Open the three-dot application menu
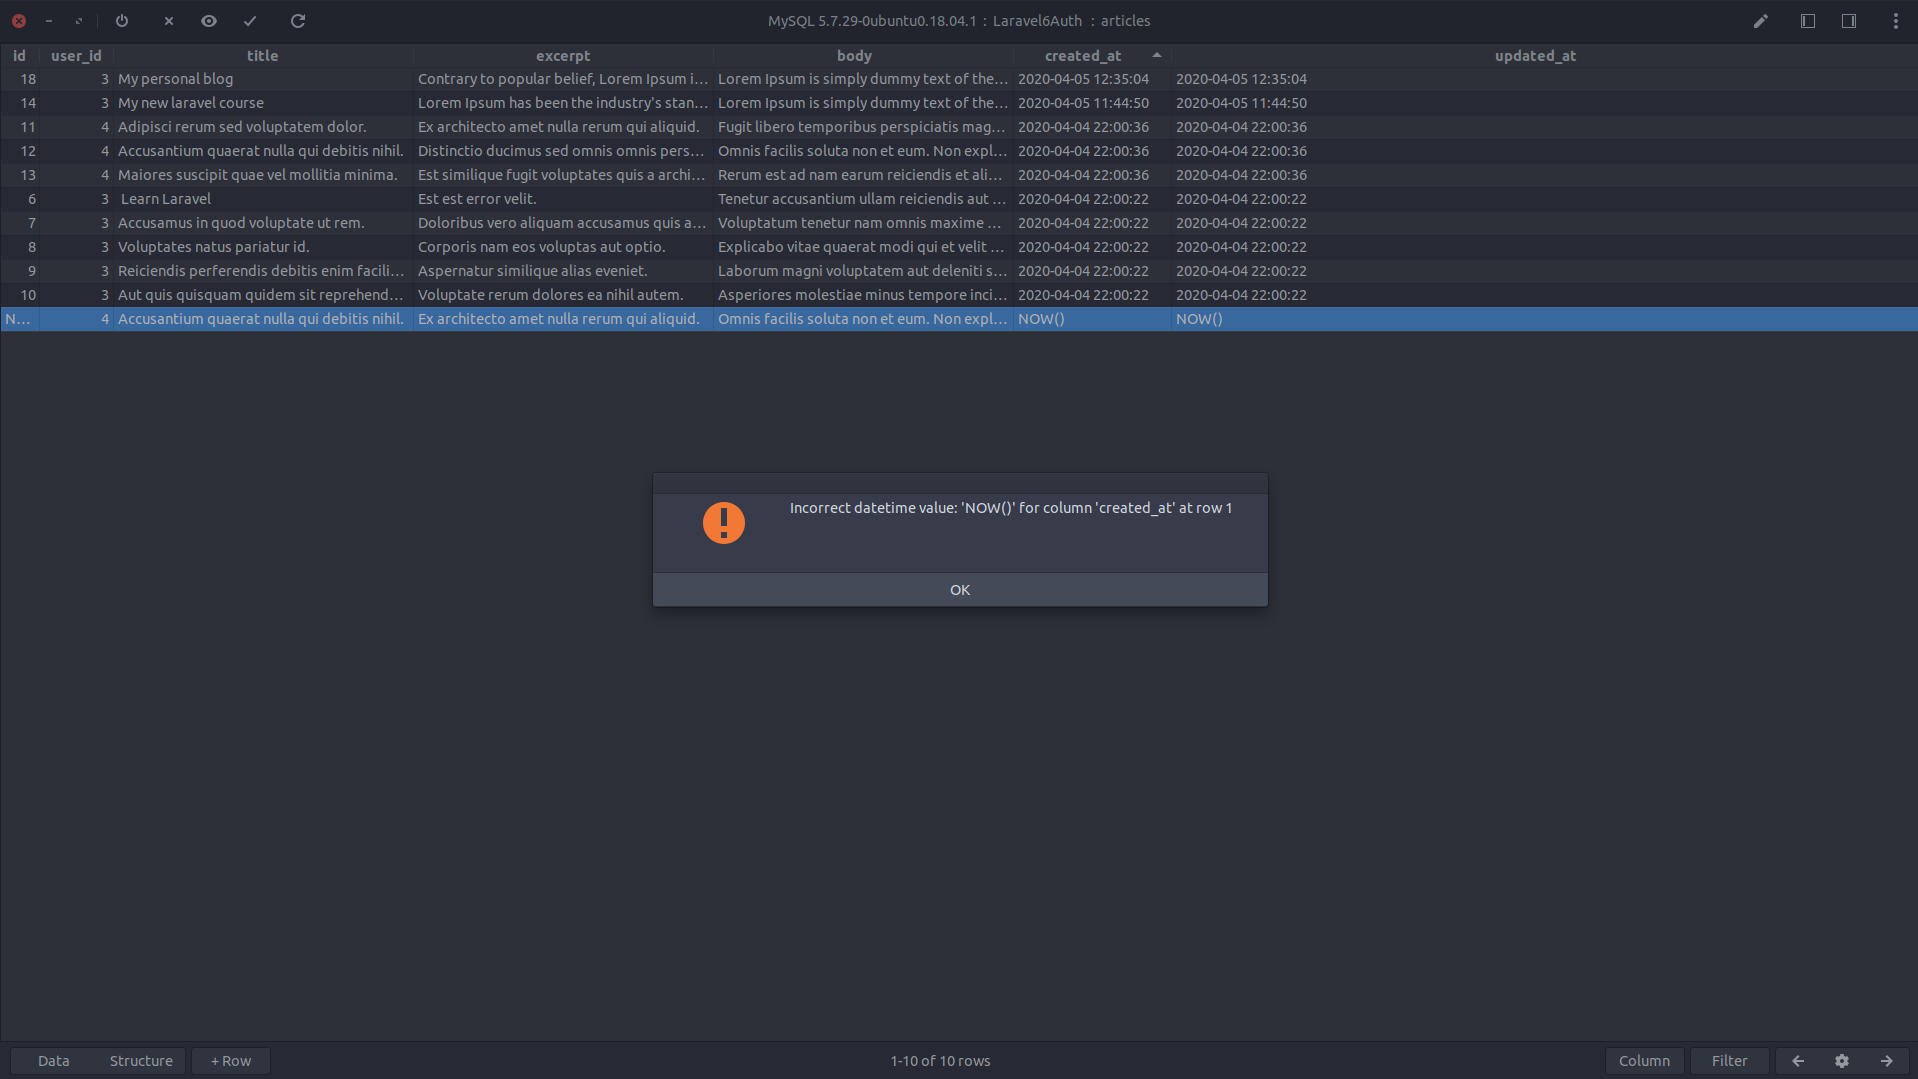1918x1079 pixels. [1895, 20]
